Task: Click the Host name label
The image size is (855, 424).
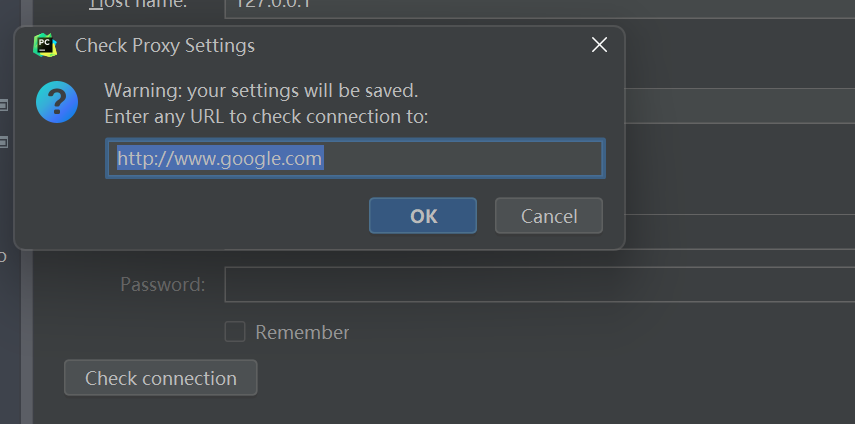Action: pyautogui.click(x=138, y=5)
